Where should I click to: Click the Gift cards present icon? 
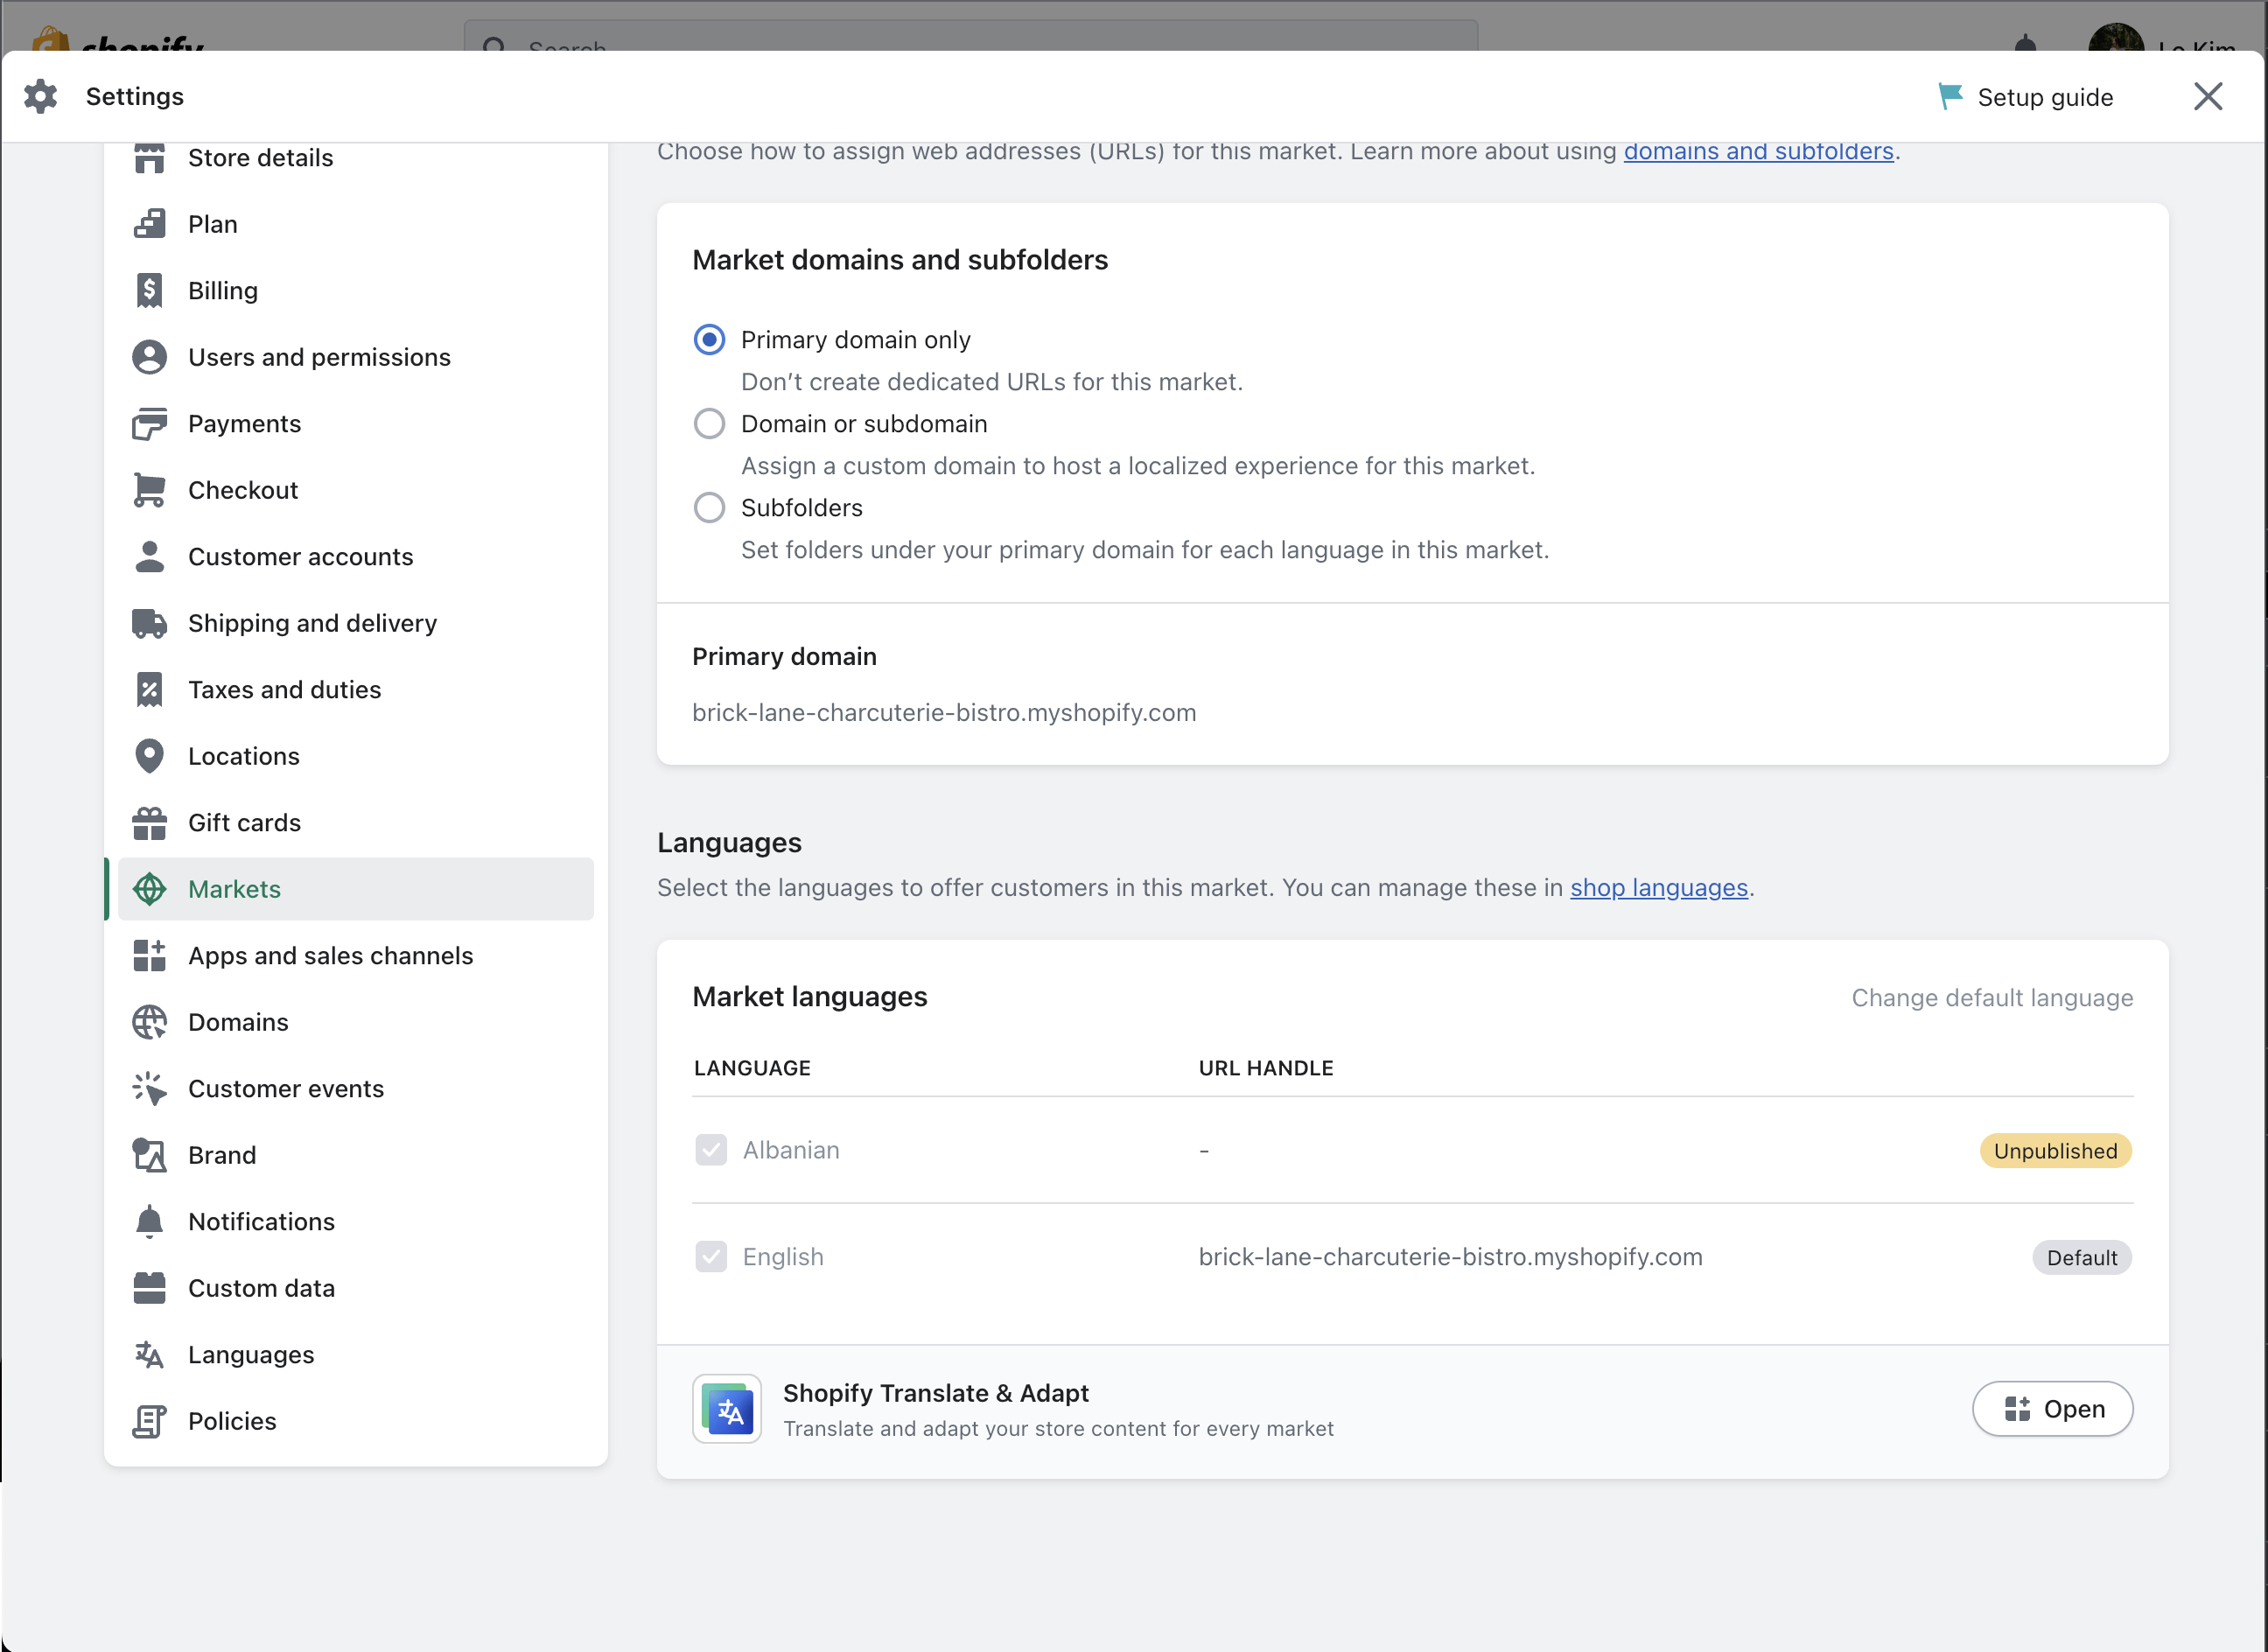click(149, 823)
